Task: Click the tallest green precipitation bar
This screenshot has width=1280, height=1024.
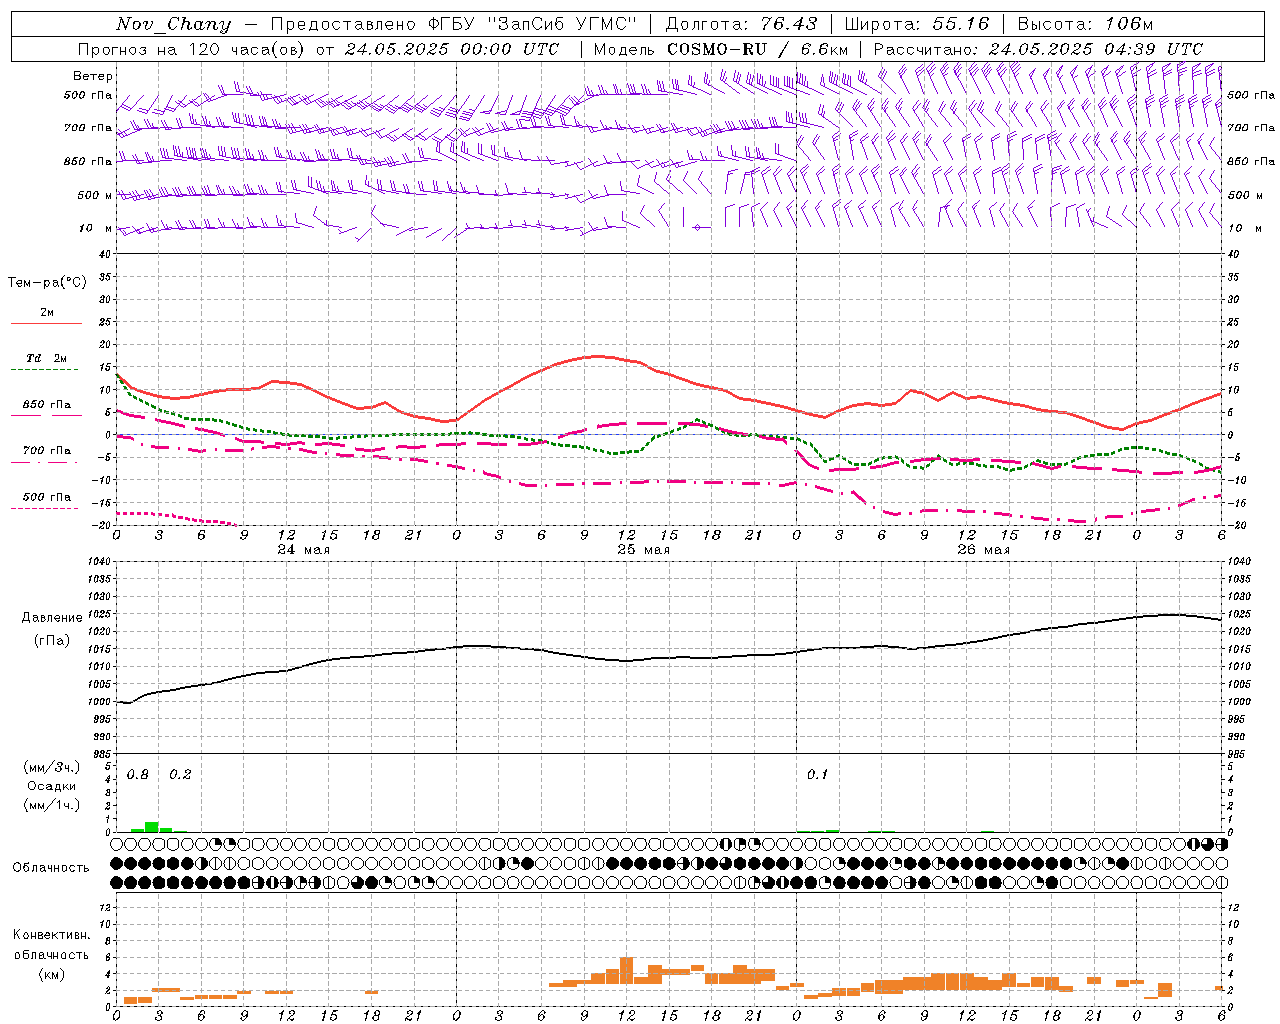Action: 152,827
